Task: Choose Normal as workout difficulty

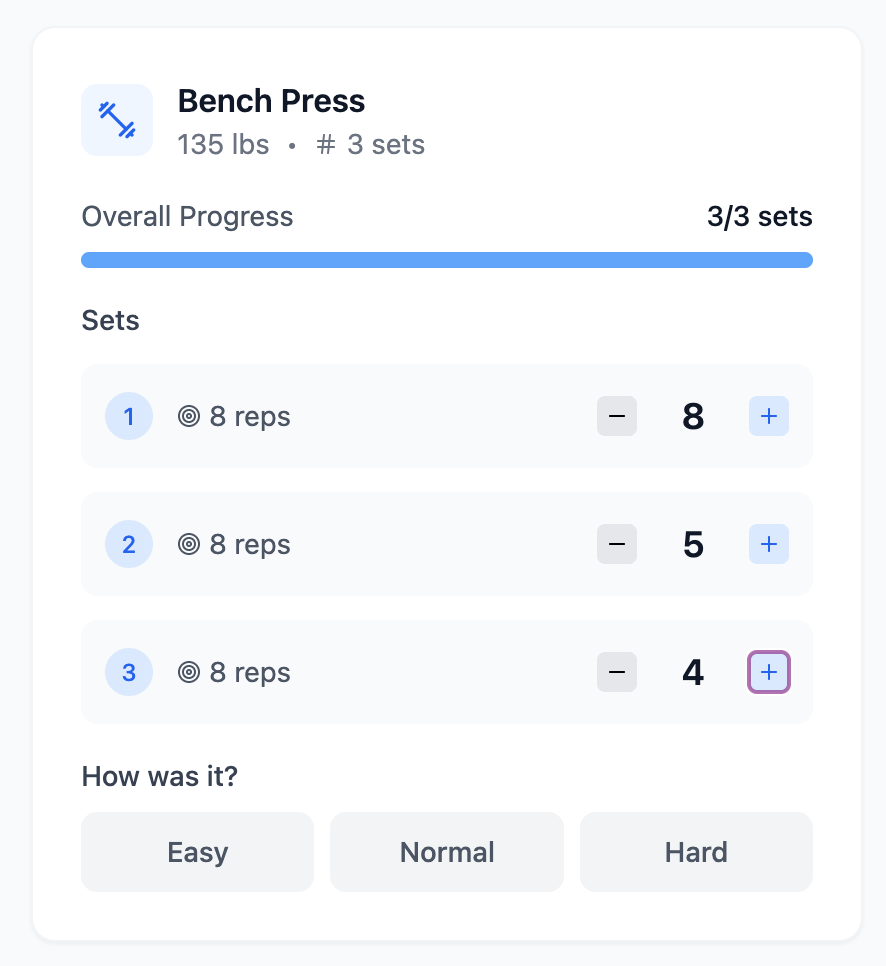Action: point(447,852)
